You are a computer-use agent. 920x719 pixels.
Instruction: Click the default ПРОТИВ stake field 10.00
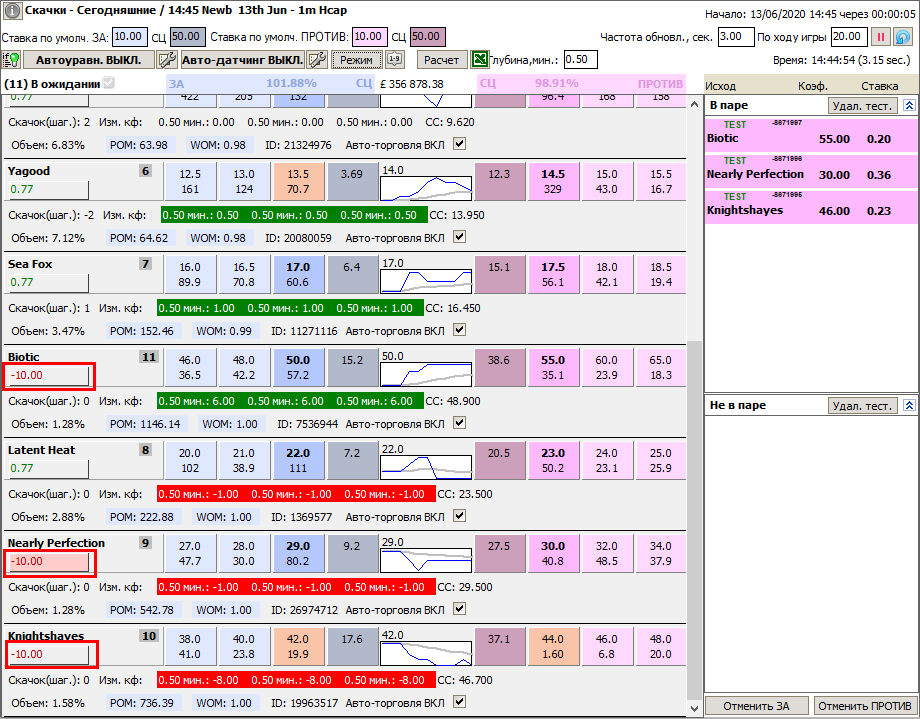pos(369,37)
